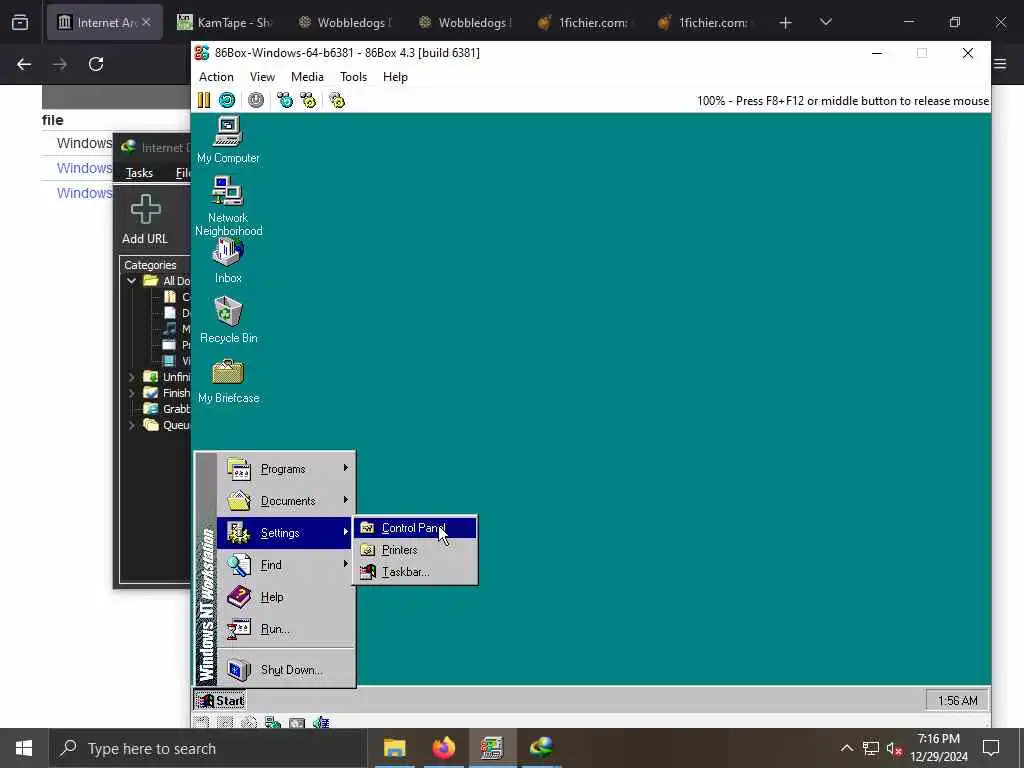Screen dimensions: 1024x768
Task: Select Settings in the NT Start menu
Action: tap(286, 533)
